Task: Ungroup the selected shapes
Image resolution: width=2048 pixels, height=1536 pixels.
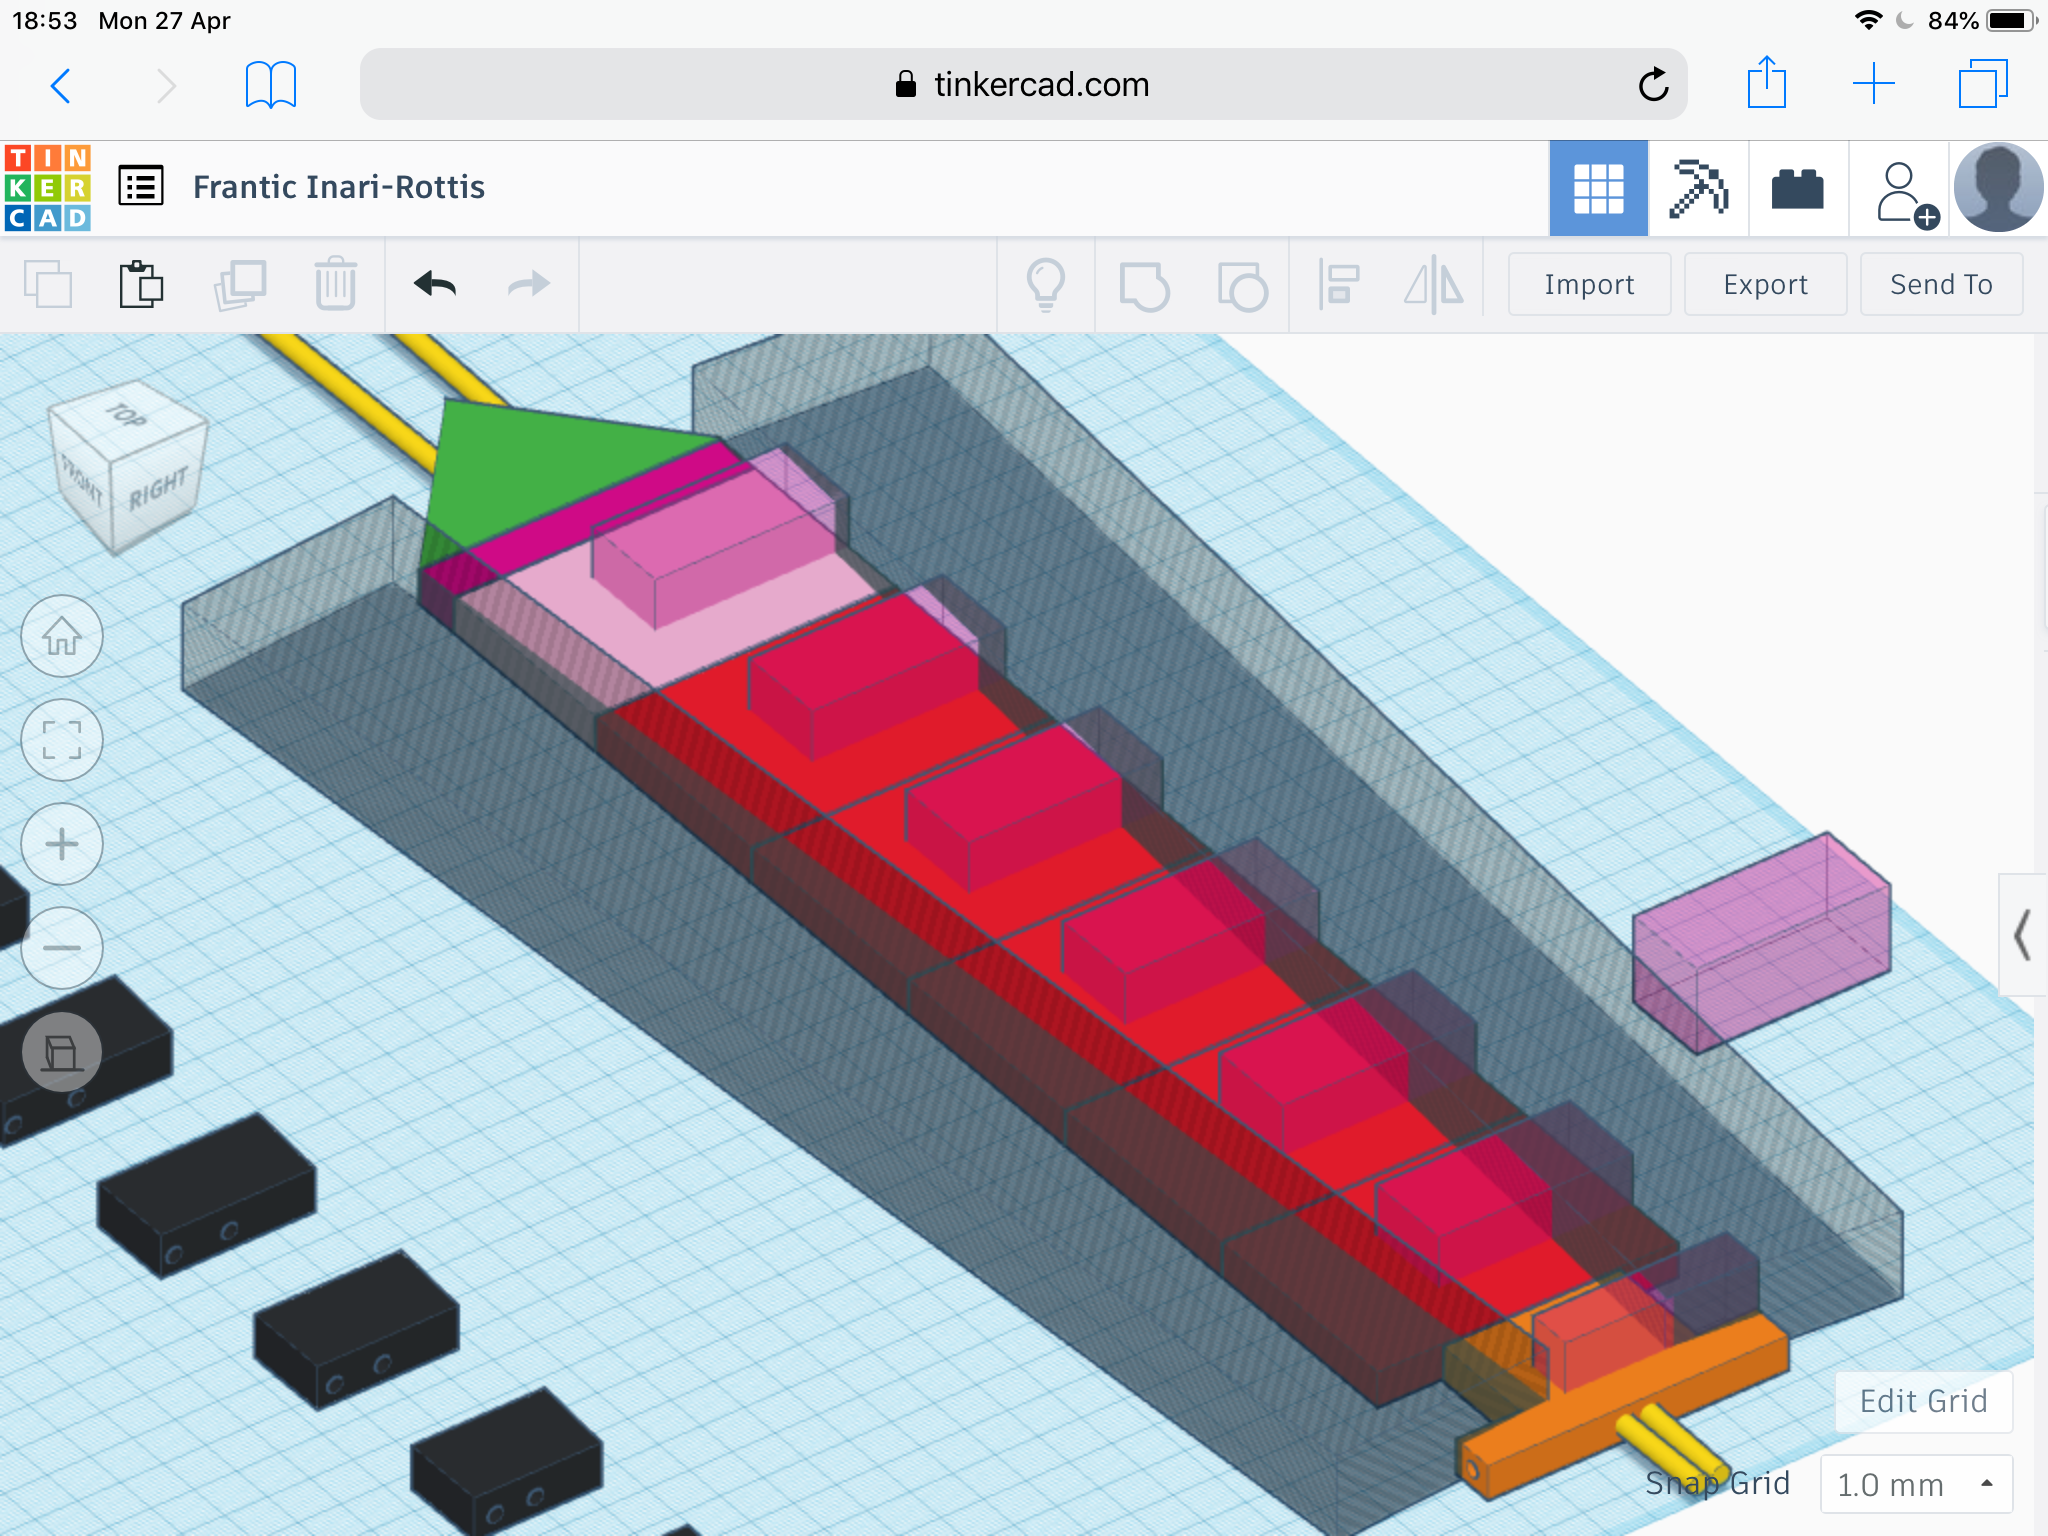Action: point(1242,285)
